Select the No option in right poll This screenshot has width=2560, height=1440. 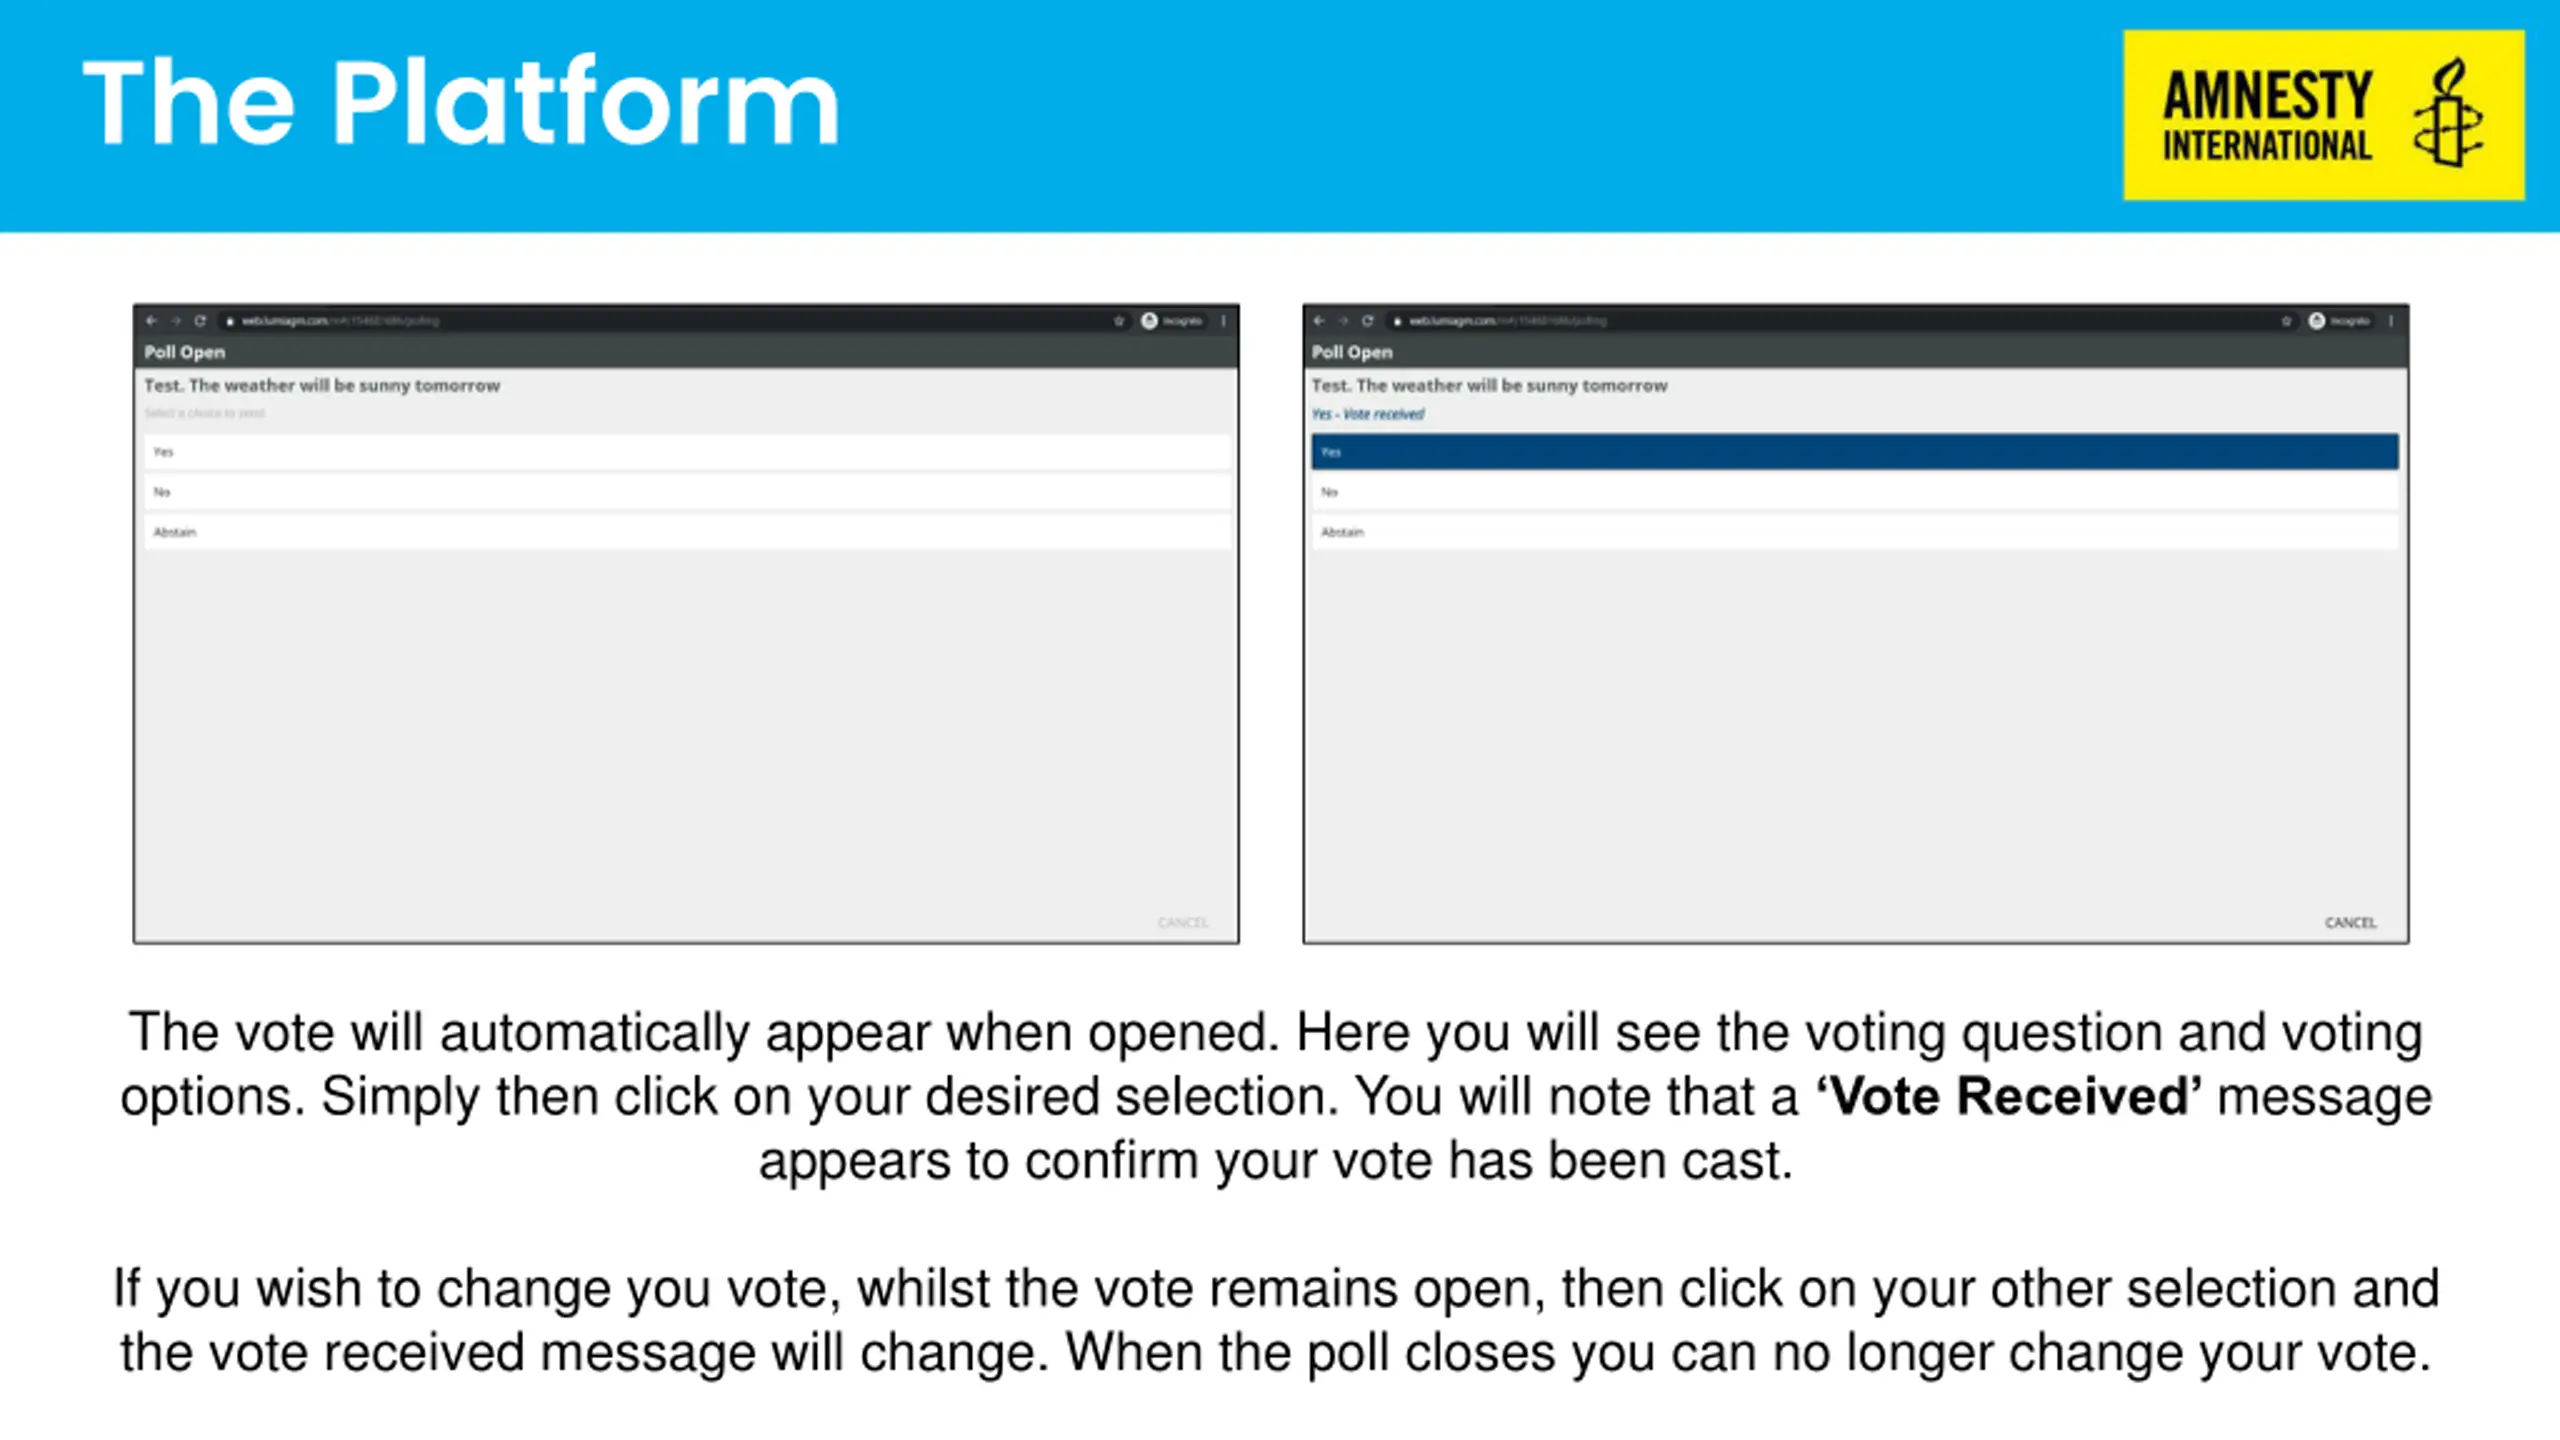coord(1855,492)
